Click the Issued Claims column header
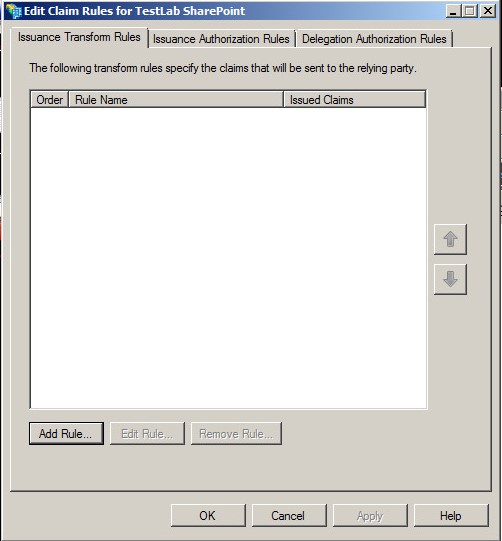Viewport: 502px width, 541px height. pyautogui.click(x=354, y=100)
